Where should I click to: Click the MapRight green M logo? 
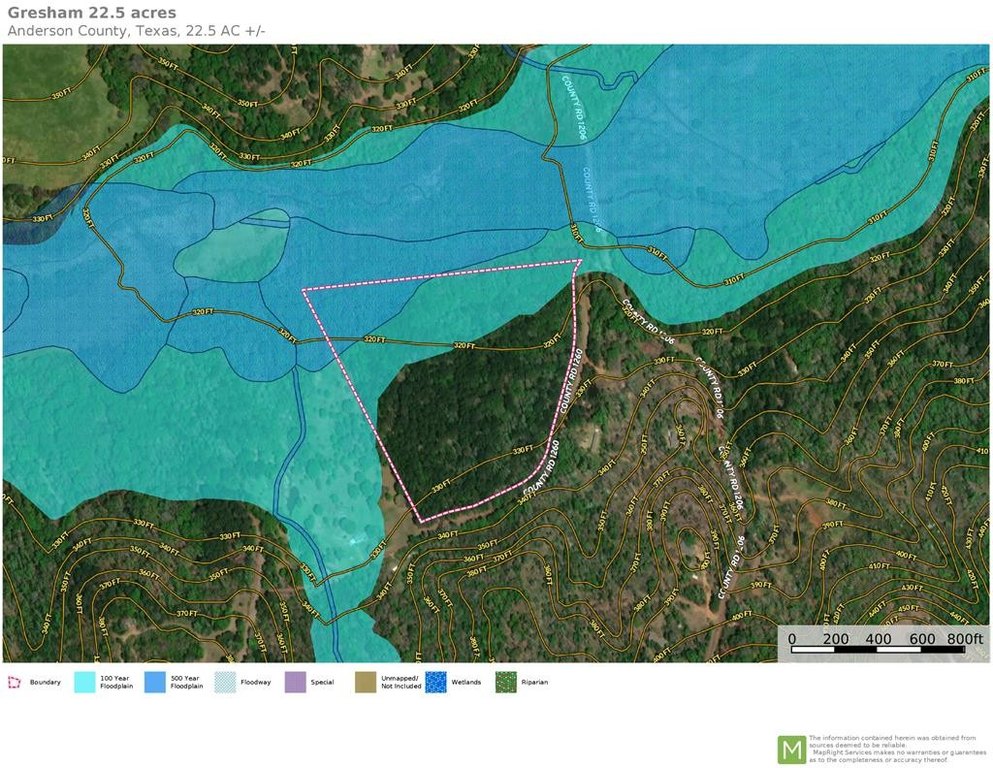tap(791, 749)
